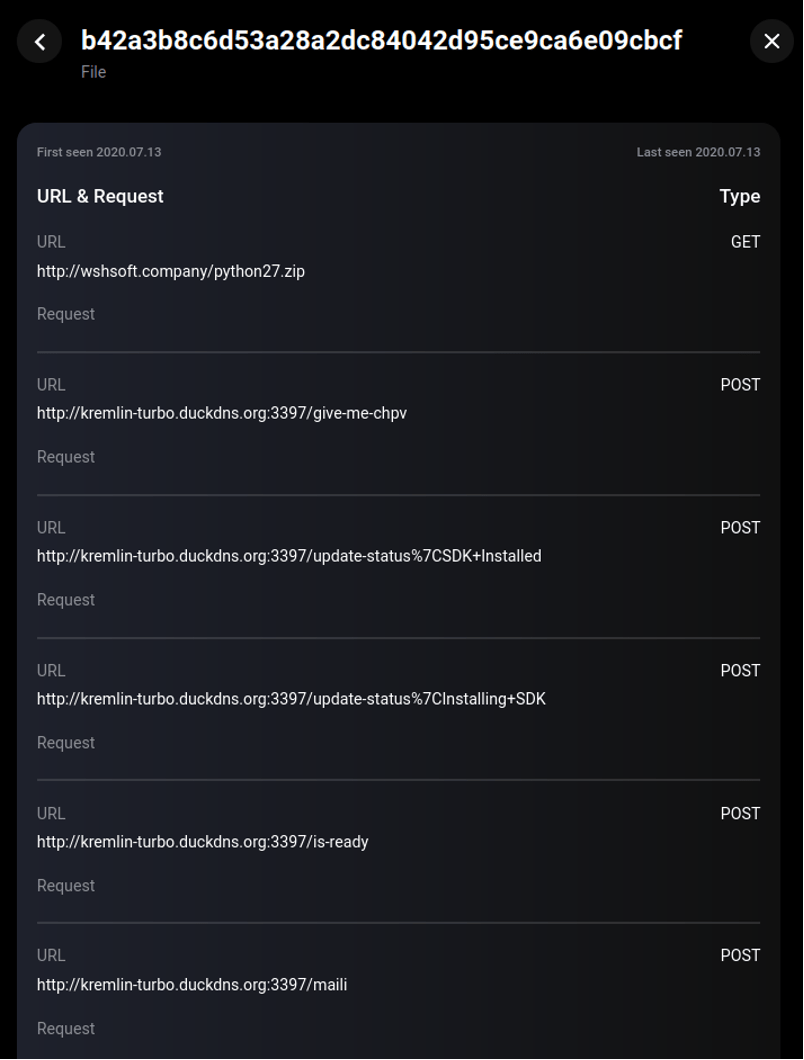
Task: Expand Request under the is-ready URL
Action: point(66,886)
